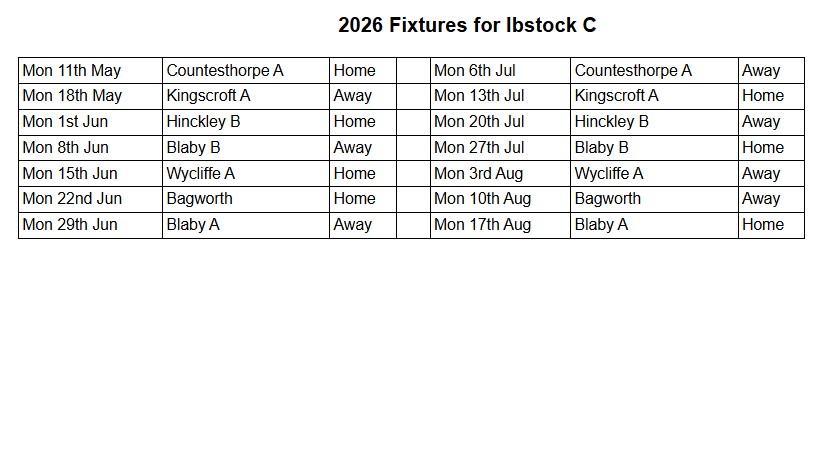831x451 pixels.
Task: Click the 'Mon 22nd Jun' date cell
Action: pos(72,199)
